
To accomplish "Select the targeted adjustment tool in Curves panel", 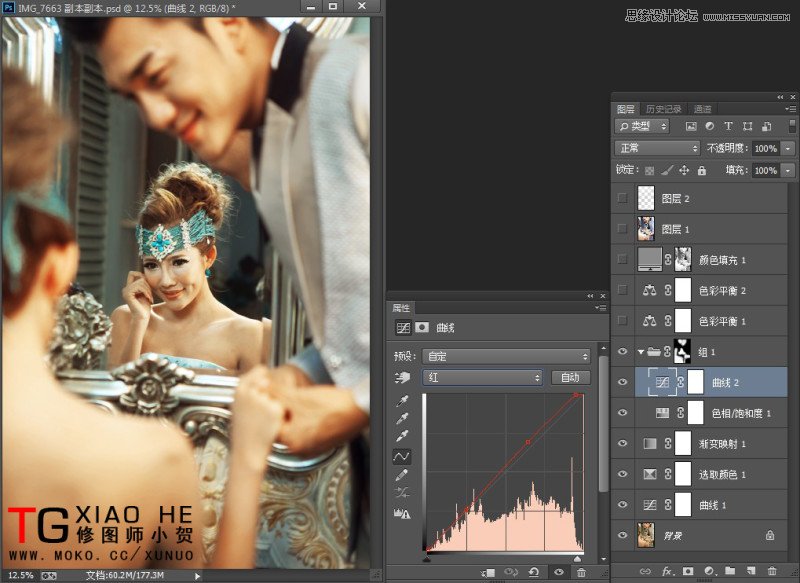I will tap(402, 375).
